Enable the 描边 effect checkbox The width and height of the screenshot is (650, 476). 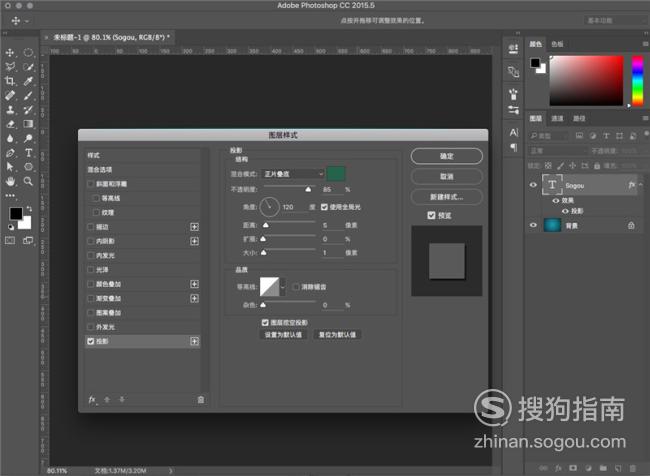point(90,227)
